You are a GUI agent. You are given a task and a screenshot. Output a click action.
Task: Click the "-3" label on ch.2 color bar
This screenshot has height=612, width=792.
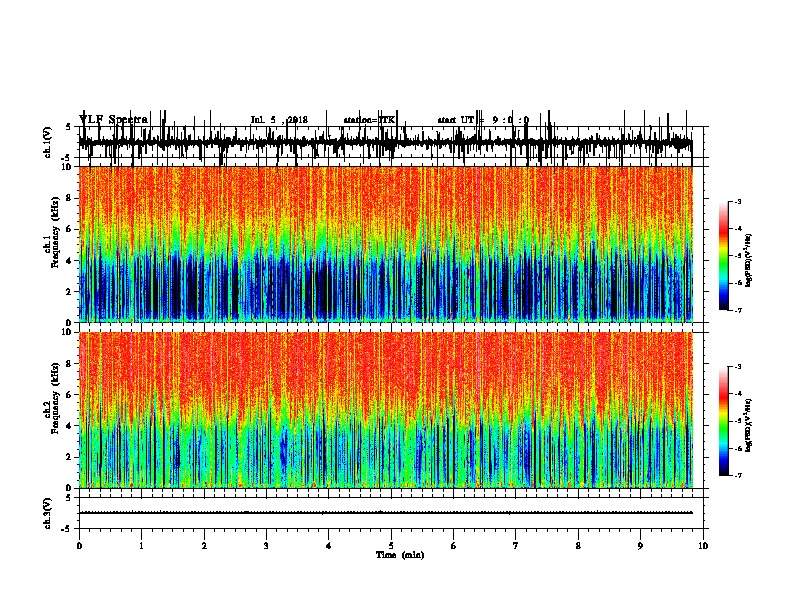pyautogui.click(x=737, y=367)
